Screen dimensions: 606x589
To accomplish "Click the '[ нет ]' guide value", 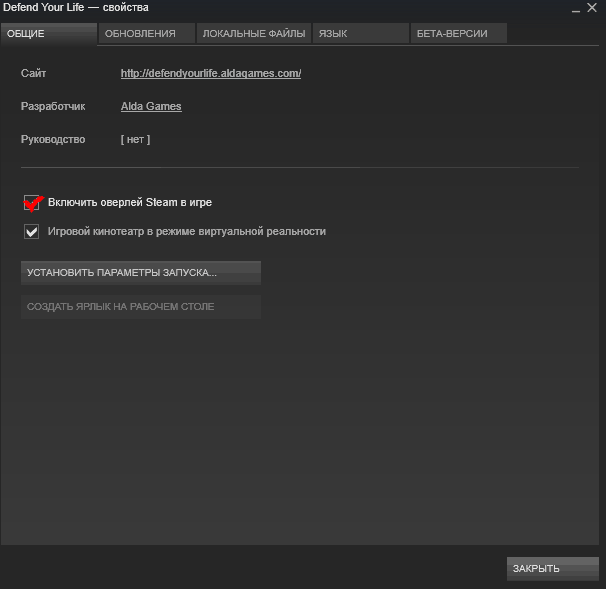I will point(135,139).
